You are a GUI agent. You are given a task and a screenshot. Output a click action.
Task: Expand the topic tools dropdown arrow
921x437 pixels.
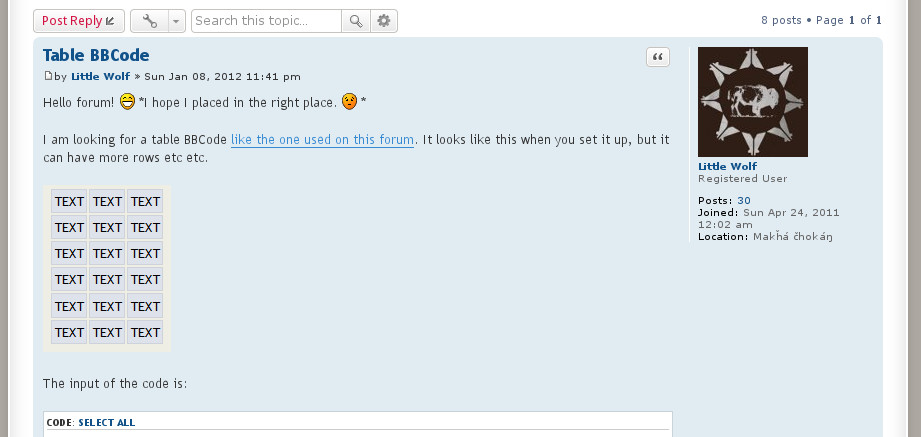point(177,21)
